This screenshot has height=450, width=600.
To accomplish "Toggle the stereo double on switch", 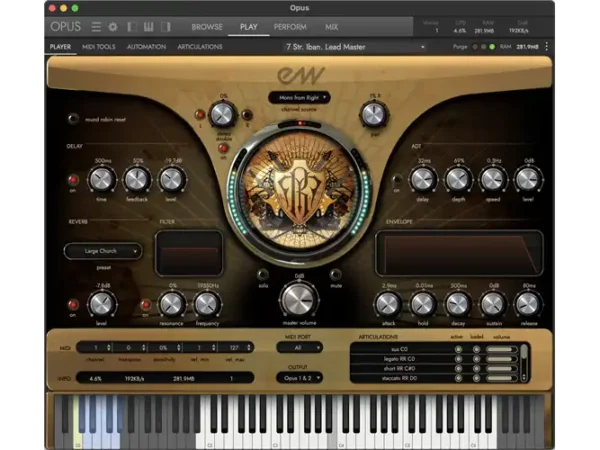I will tap(223, 148).
